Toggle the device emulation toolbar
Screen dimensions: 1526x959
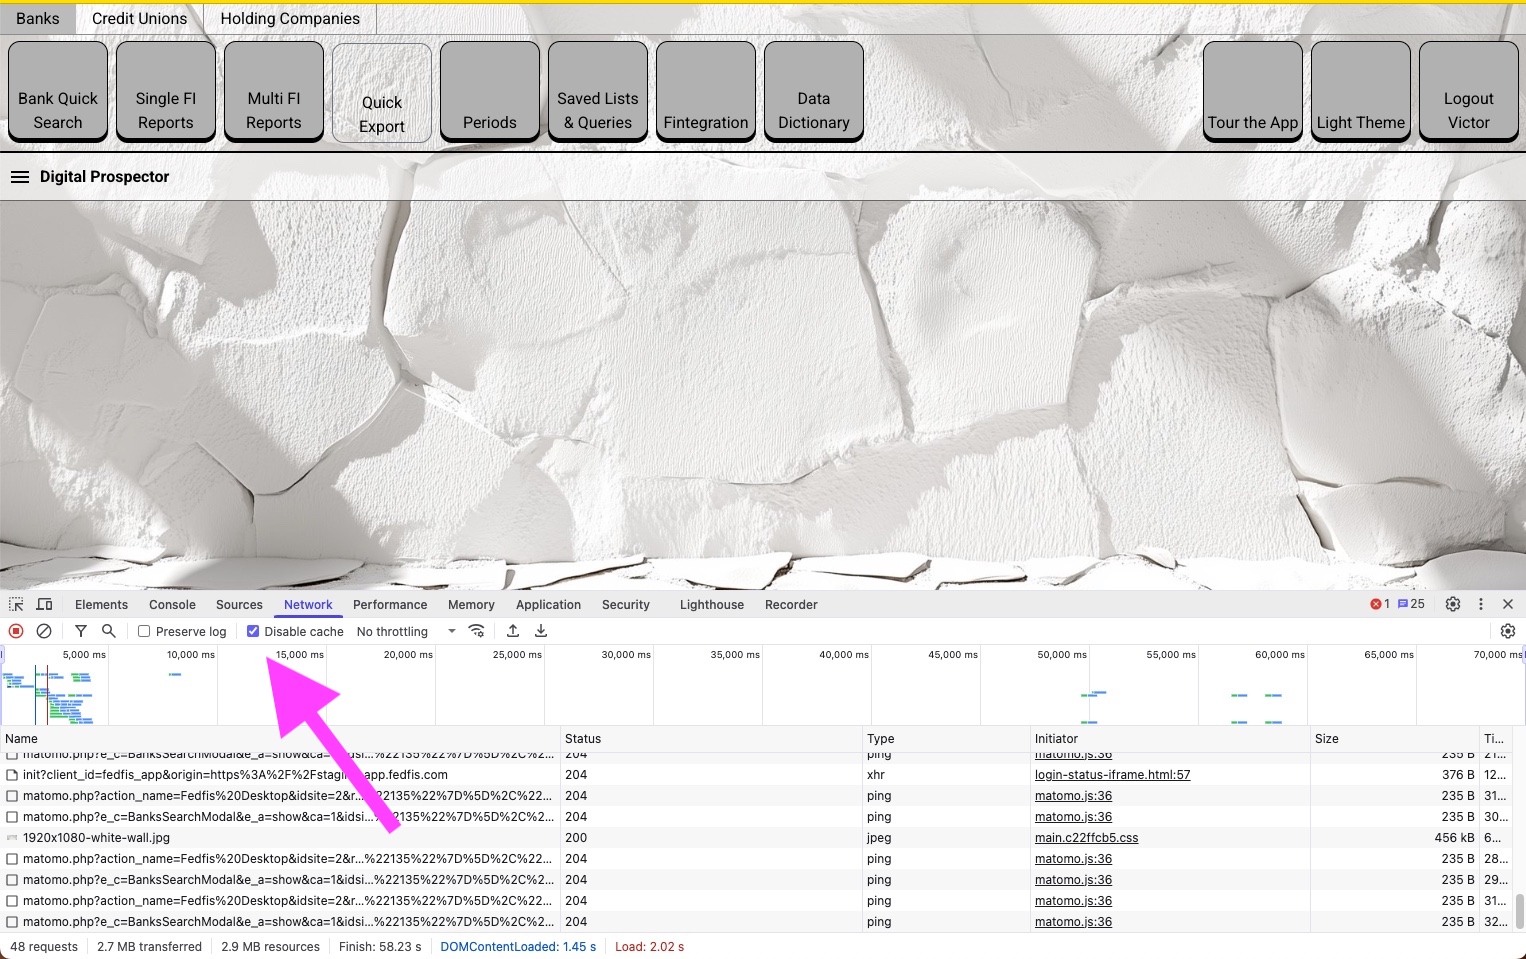pyautogui.click(x=44, y=604)
